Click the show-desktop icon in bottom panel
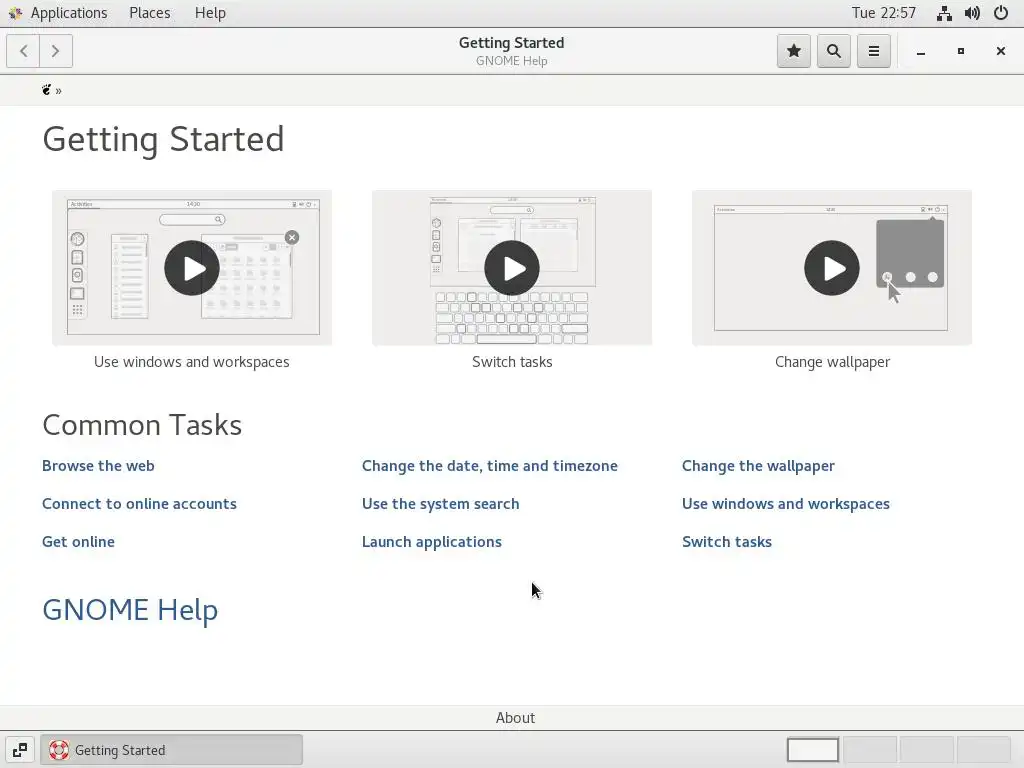The height and width of the screenshot is (768, 1024). (20, 750)
